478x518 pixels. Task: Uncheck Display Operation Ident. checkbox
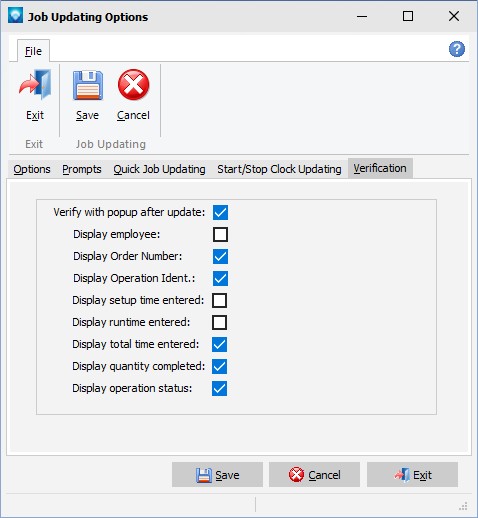(220, 278)
